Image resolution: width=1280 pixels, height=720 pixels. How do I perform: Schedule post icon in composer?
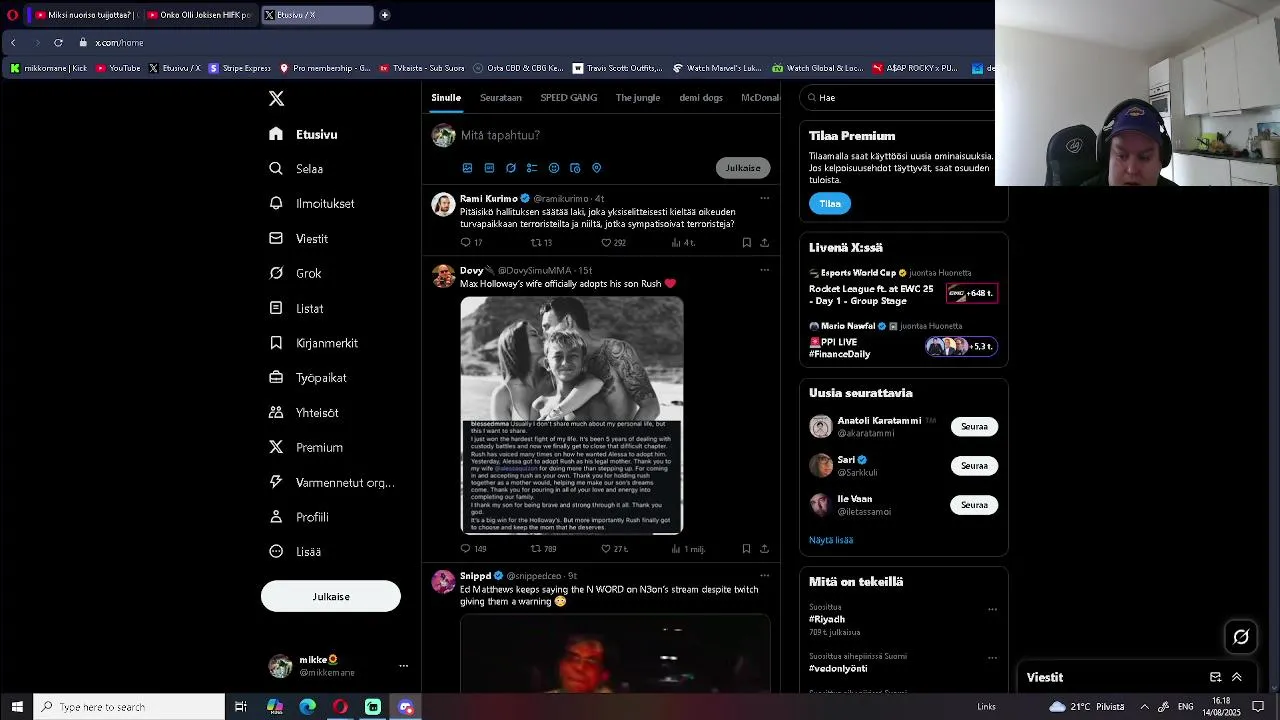[x=575, y=168]
